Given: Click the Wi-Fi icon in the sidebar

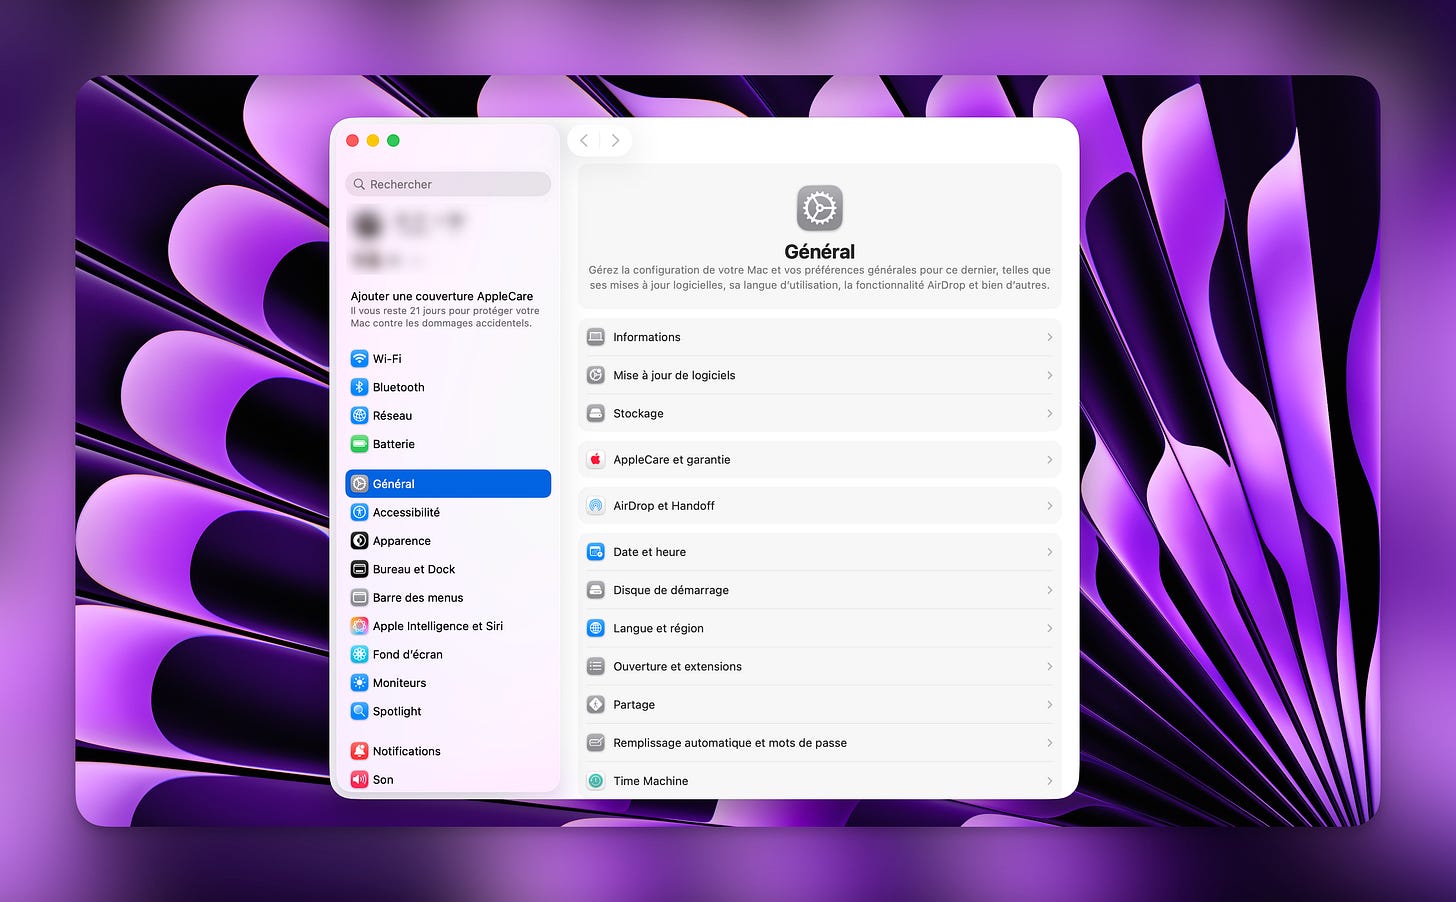Looking at the screenshot, I should pos(360,358).
